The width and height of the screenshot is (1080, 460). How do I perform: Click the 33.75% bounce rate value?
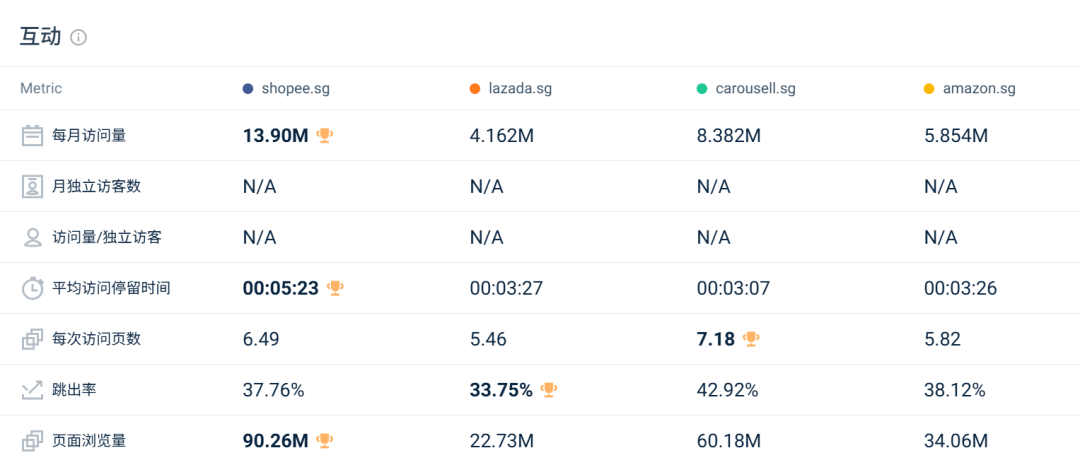[x=501, y=390]
